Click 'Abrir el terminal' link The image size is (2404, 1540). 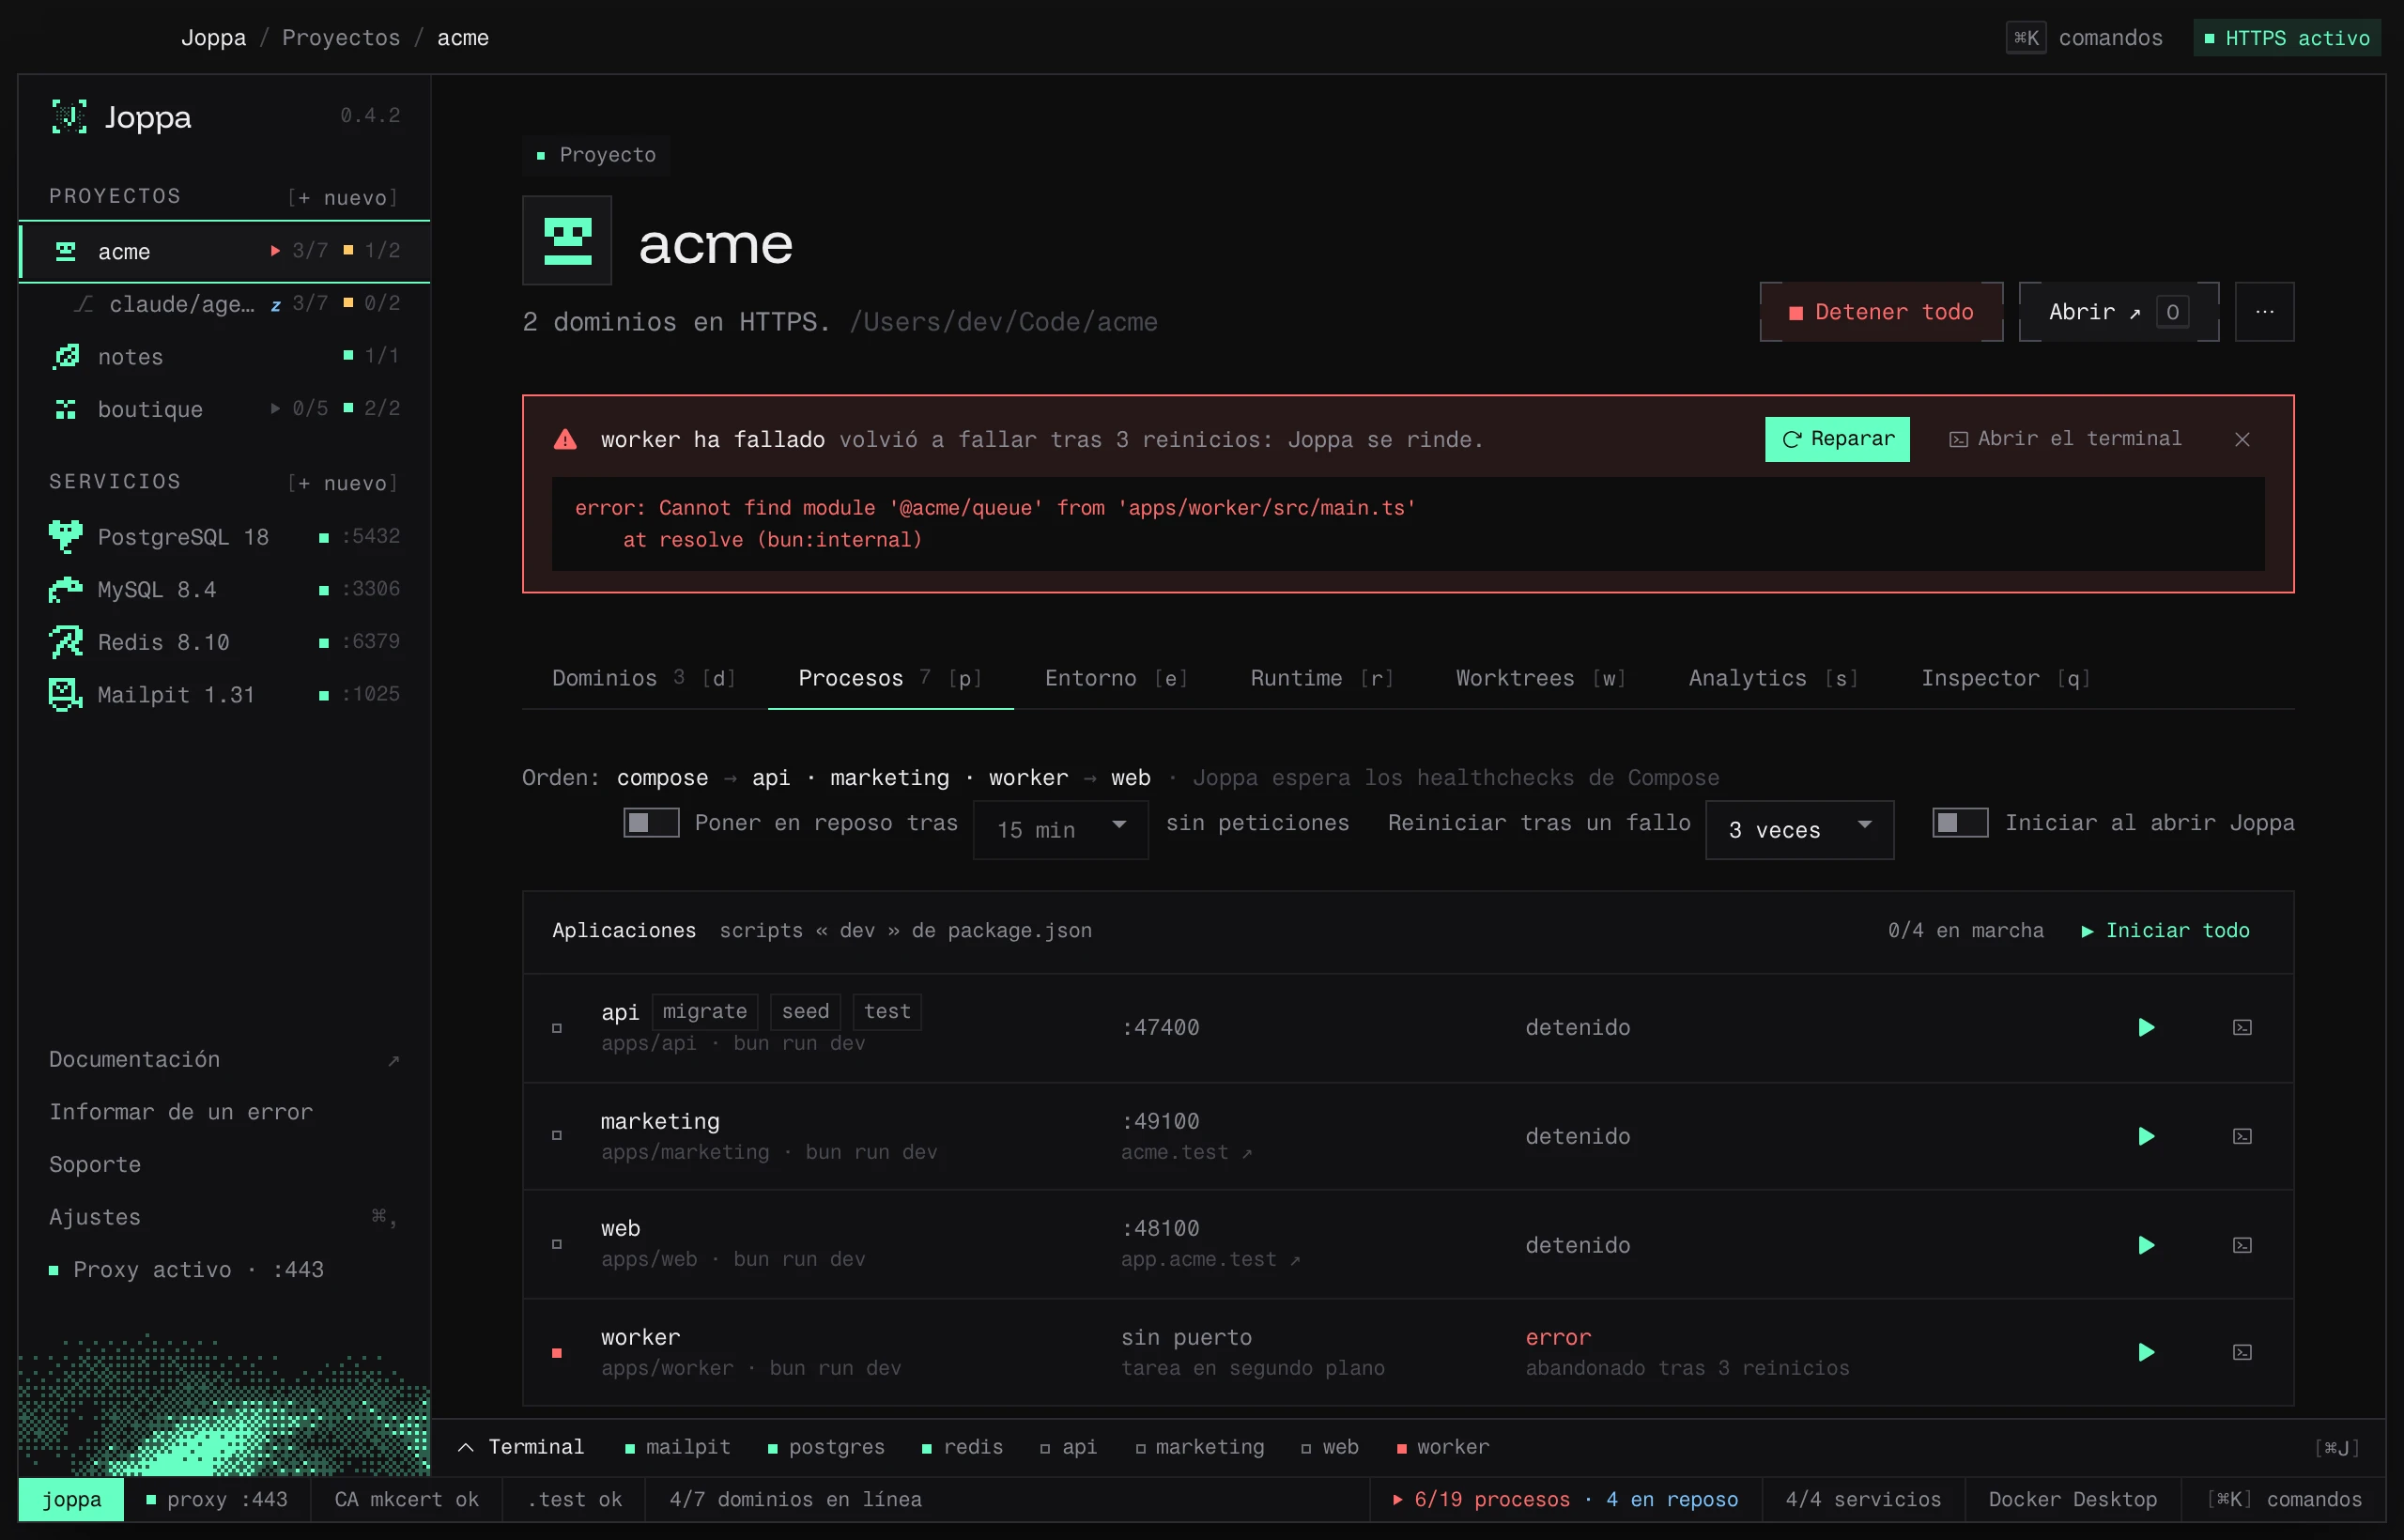(x=2065, y=439)
